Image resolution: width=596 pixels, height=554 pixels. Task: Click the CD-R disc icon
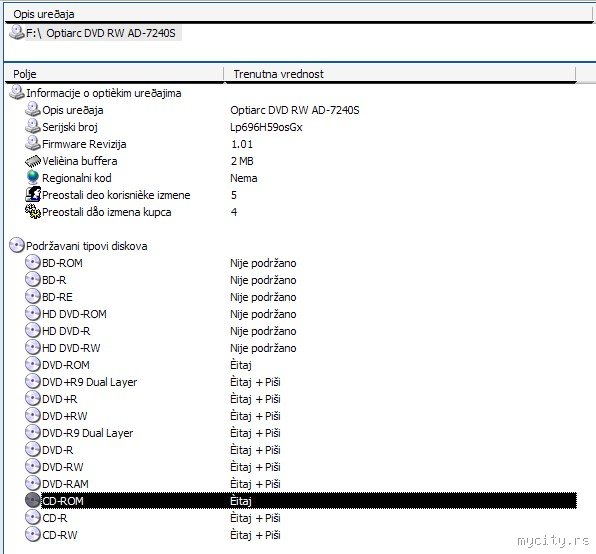pyautogui.click(x=33, y=517)
